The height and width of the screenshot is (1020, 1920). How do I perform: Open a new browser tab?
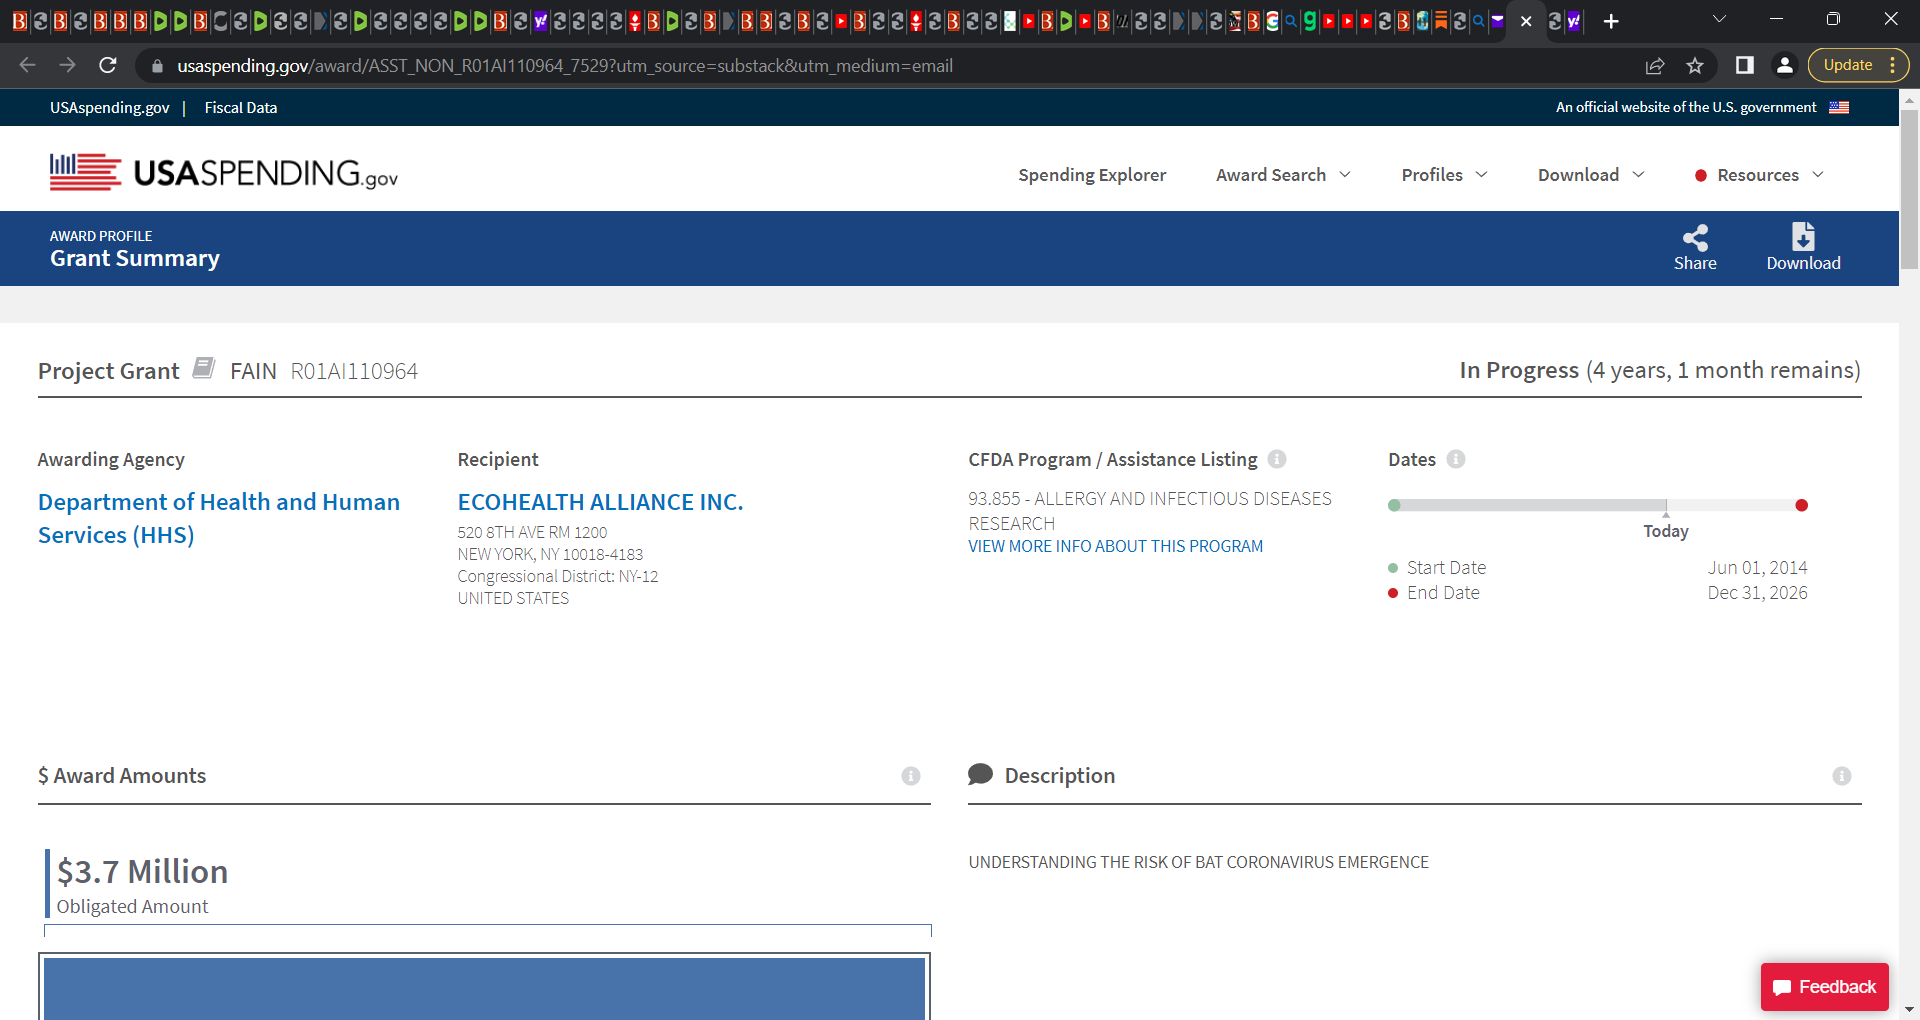point(1611,21)
